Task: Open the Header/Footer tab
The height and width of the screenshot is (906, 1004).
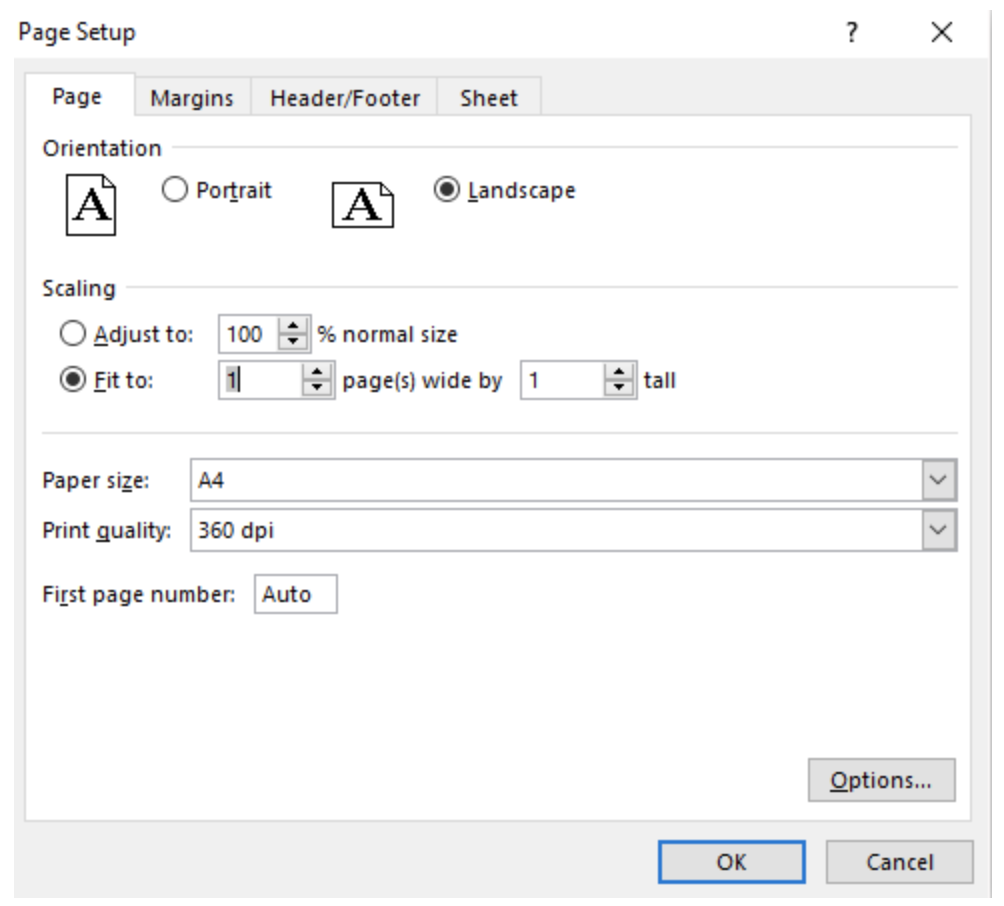Action: point(344,98)
